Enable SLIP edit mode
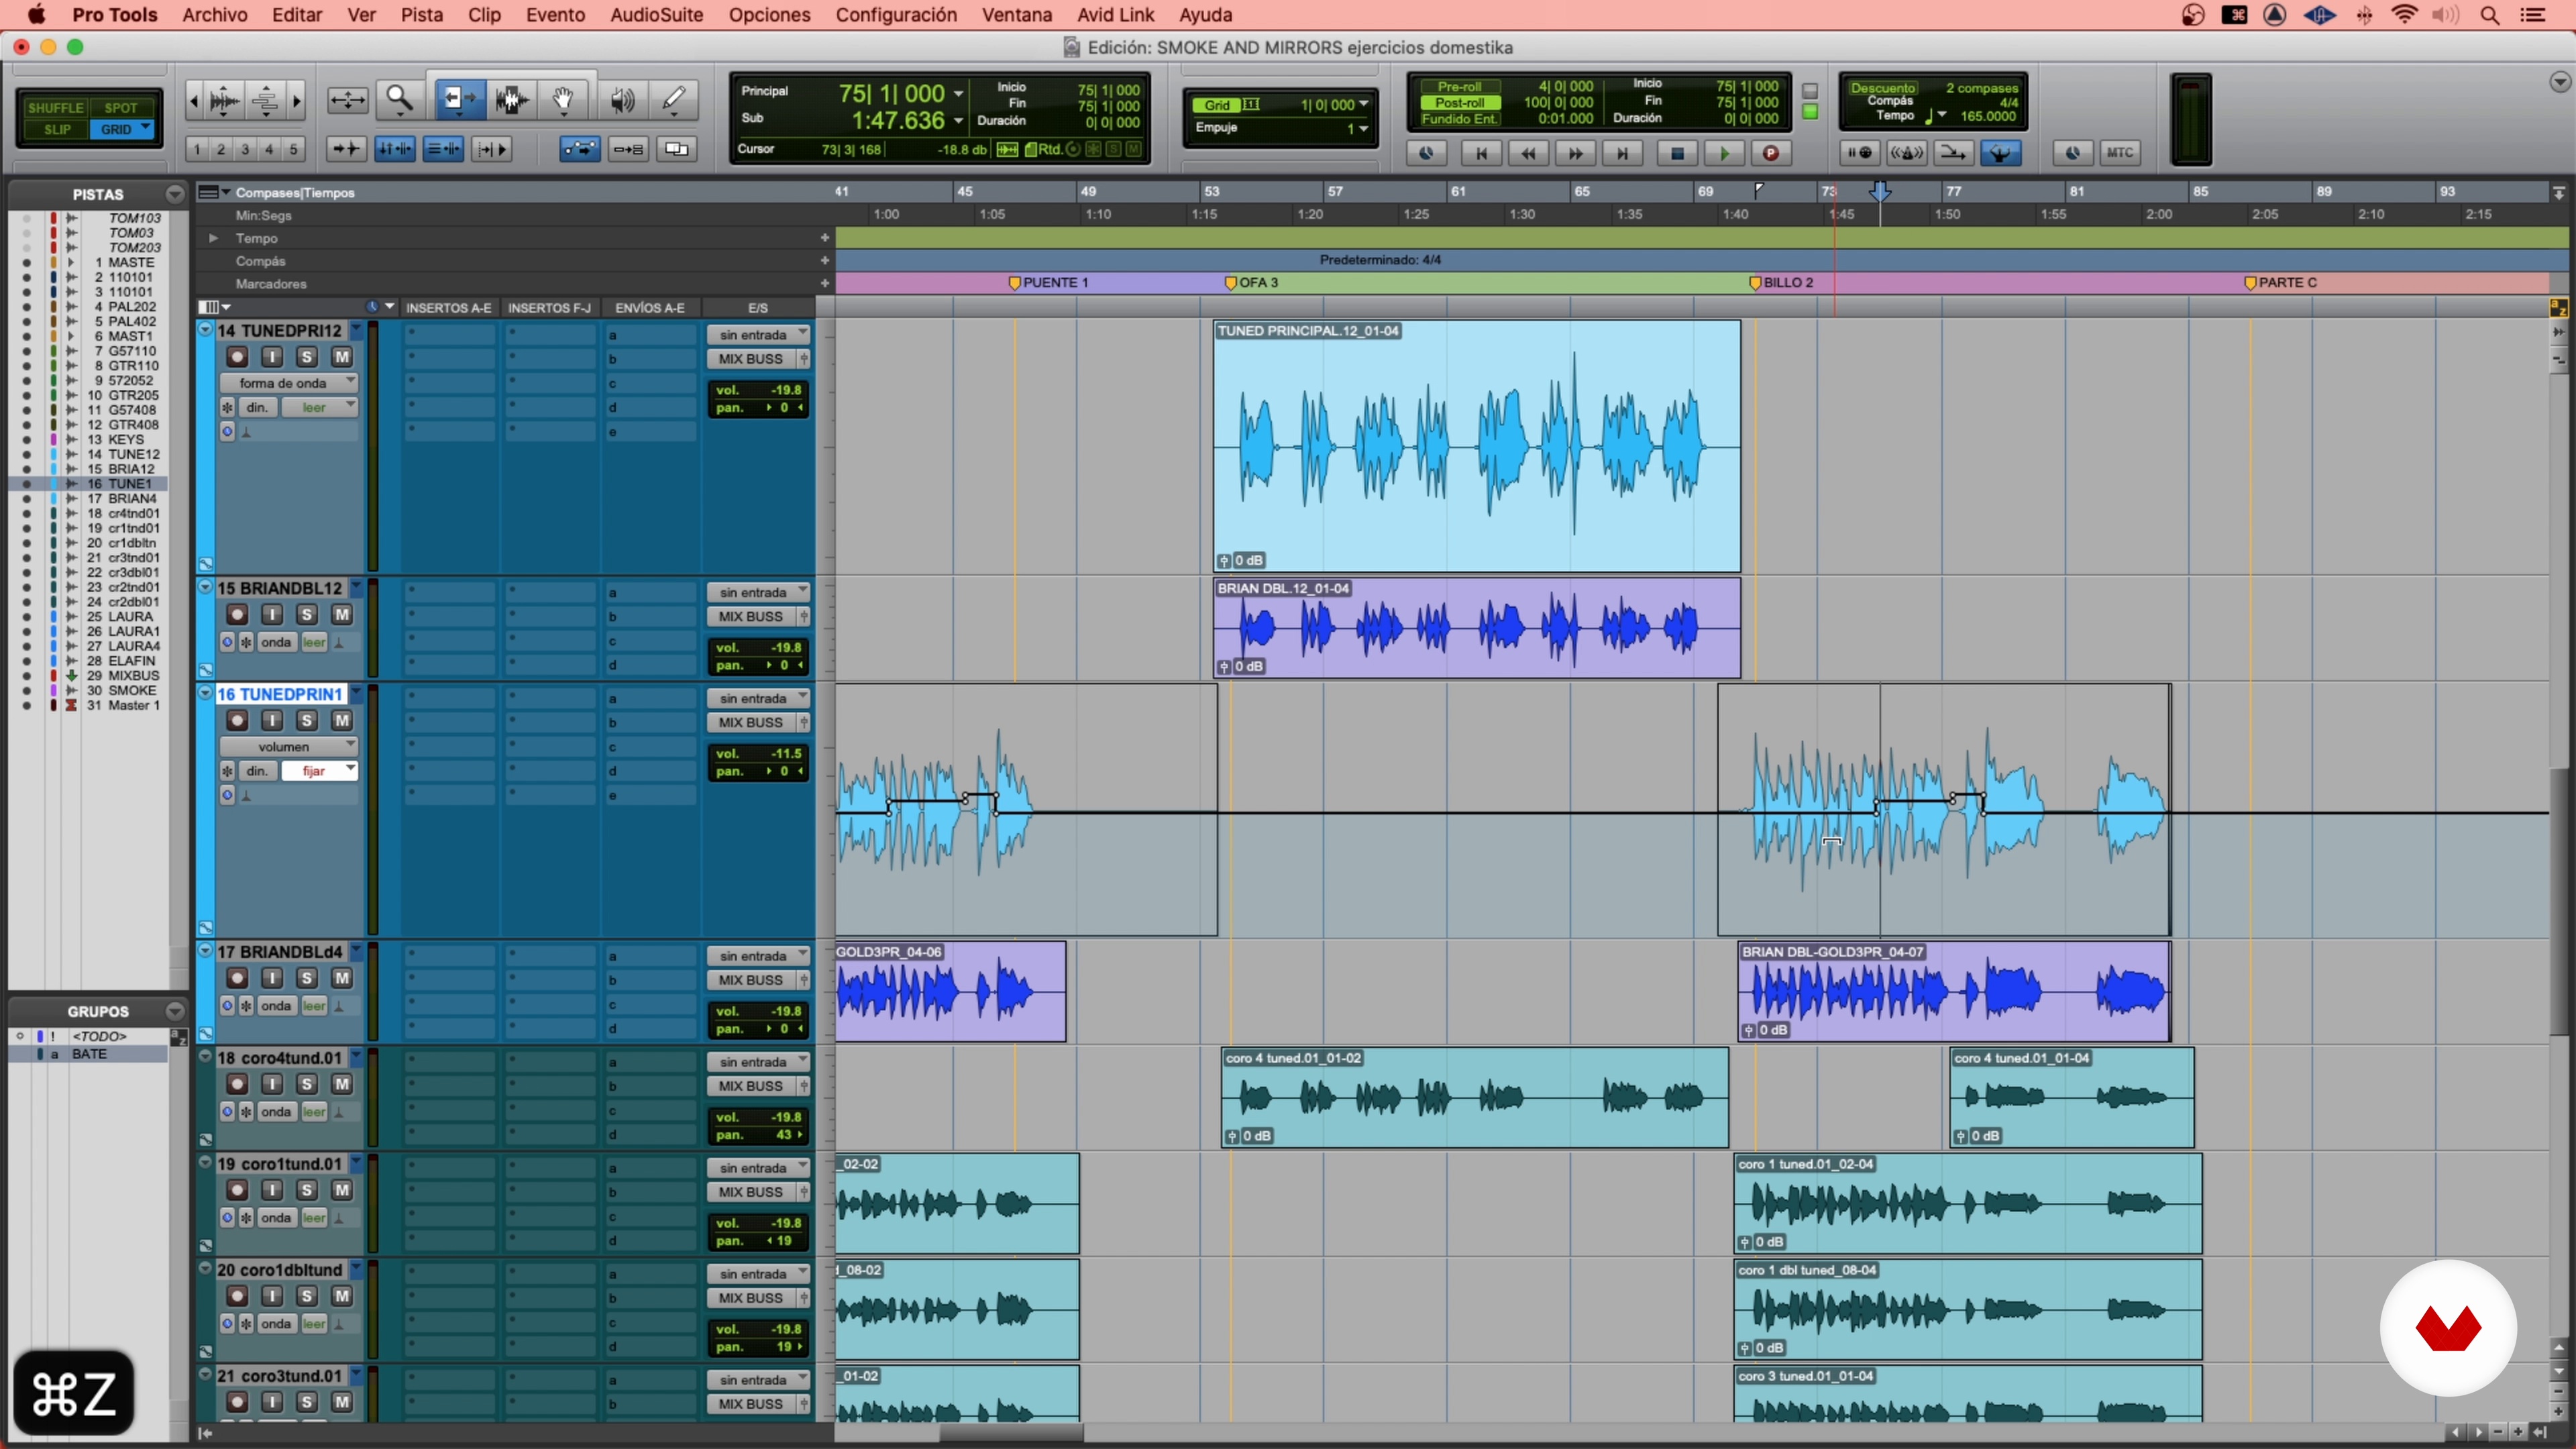Viewport: 2576px width, 1449px height. [x=57, y=130]
